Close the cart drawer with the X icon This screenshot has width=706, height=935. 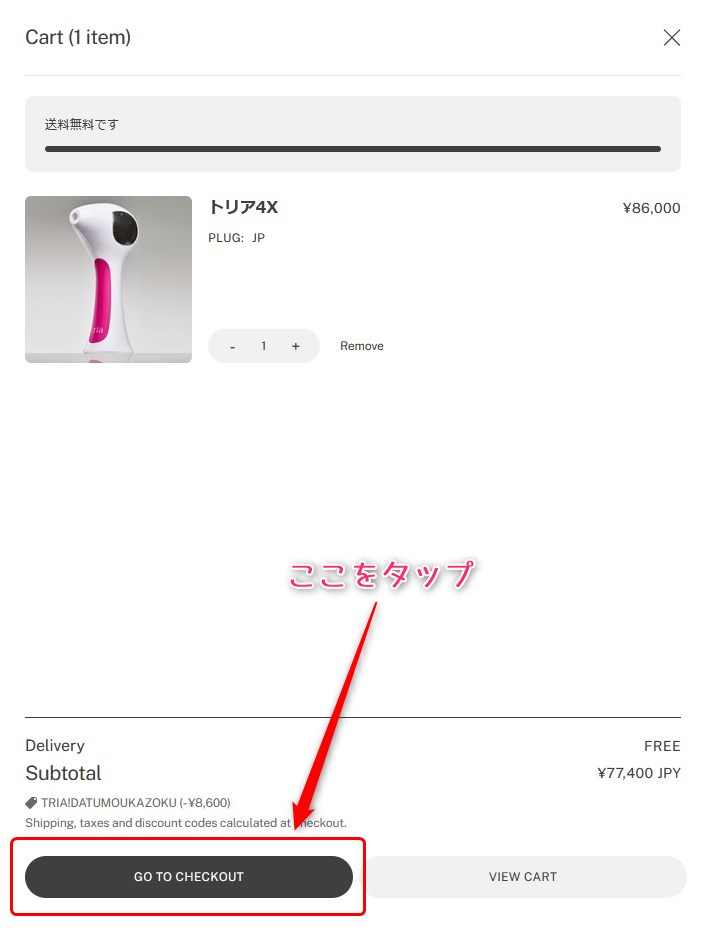pos(671,38)
